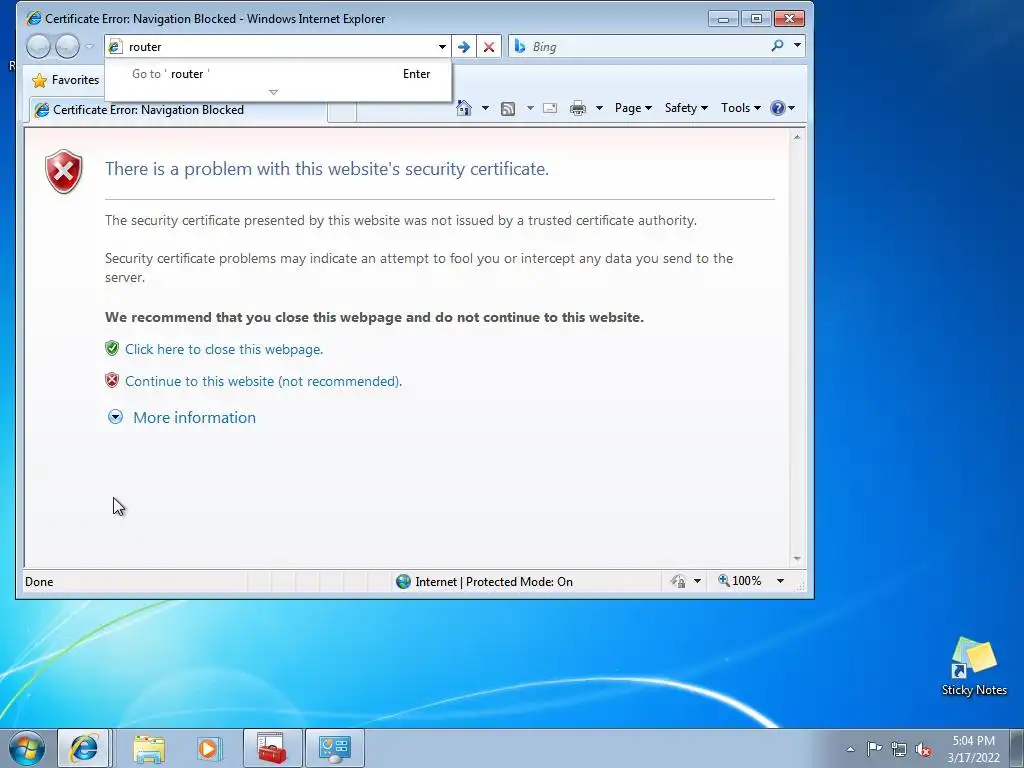Viewport: 1024px width, 768px height.
Task: Open the Help dropdown arrow
Action: tap(792, 108)
